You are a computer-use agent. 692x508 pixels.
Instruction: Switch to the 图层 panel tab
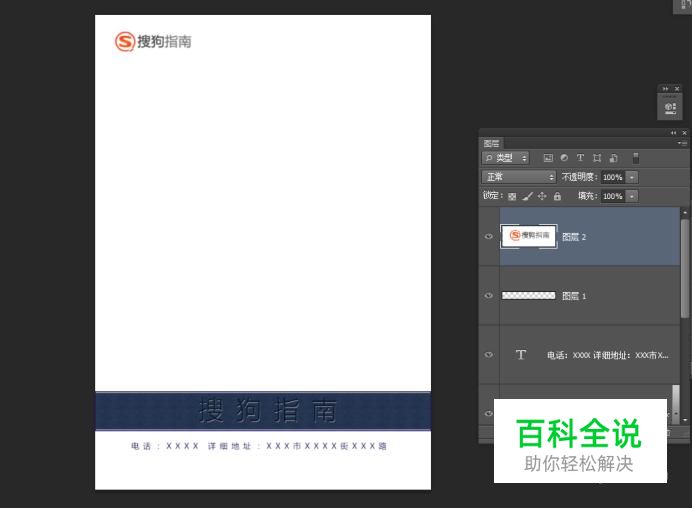click(x=491, y=143)
